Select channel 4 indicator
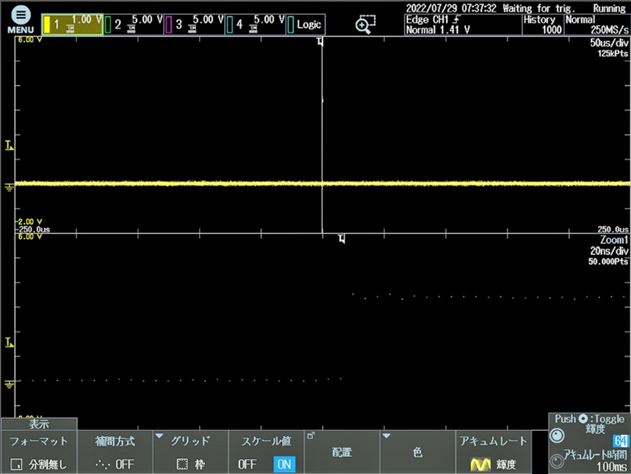 pyautogui.click(x=253, y=22)
